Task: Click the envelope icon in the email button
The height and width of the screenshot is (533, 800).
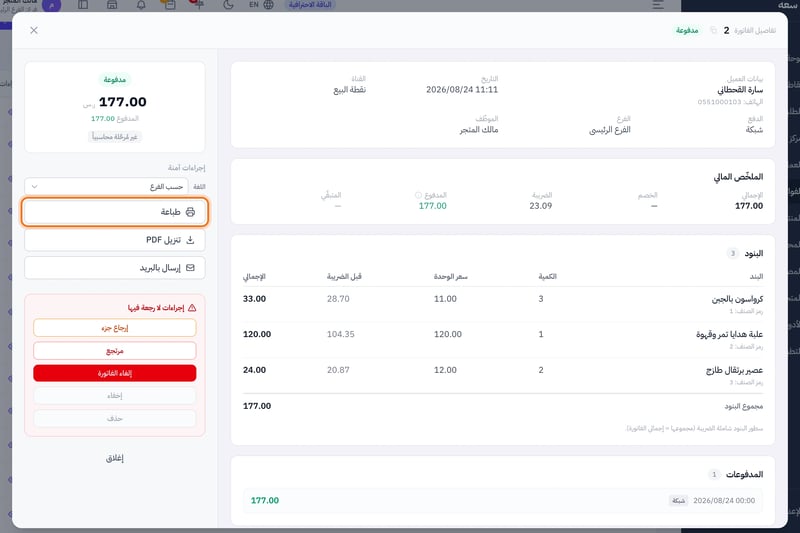Action: point(190,268)
